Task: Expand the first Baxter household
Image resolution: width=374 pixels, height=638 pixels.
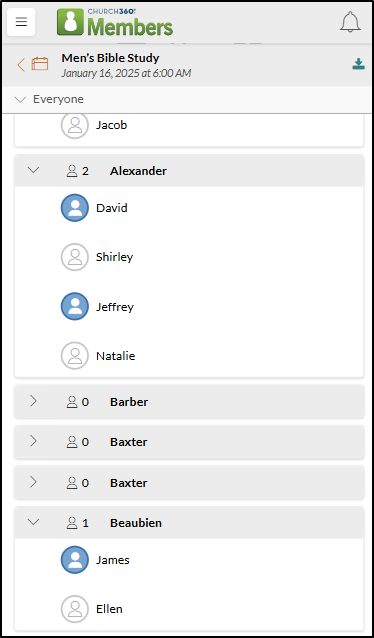Action: (33, 441)
